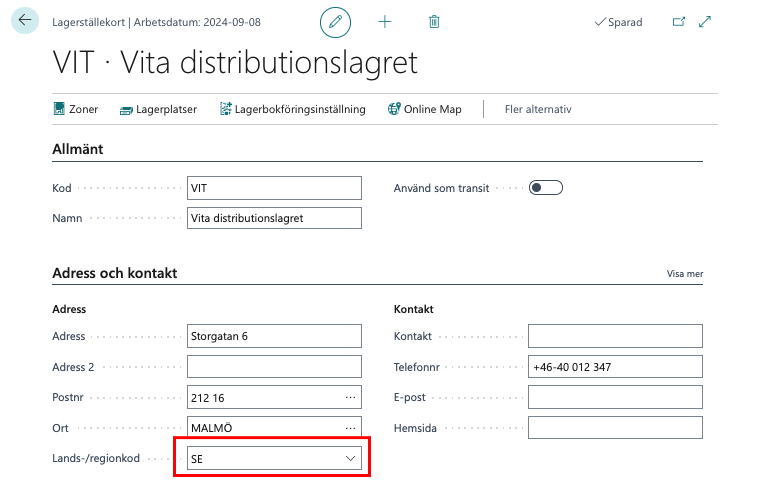This screenshot has width=763, height=481.
Task: Toggle the Använd som transit switch
Action: [x=546, y=187]
